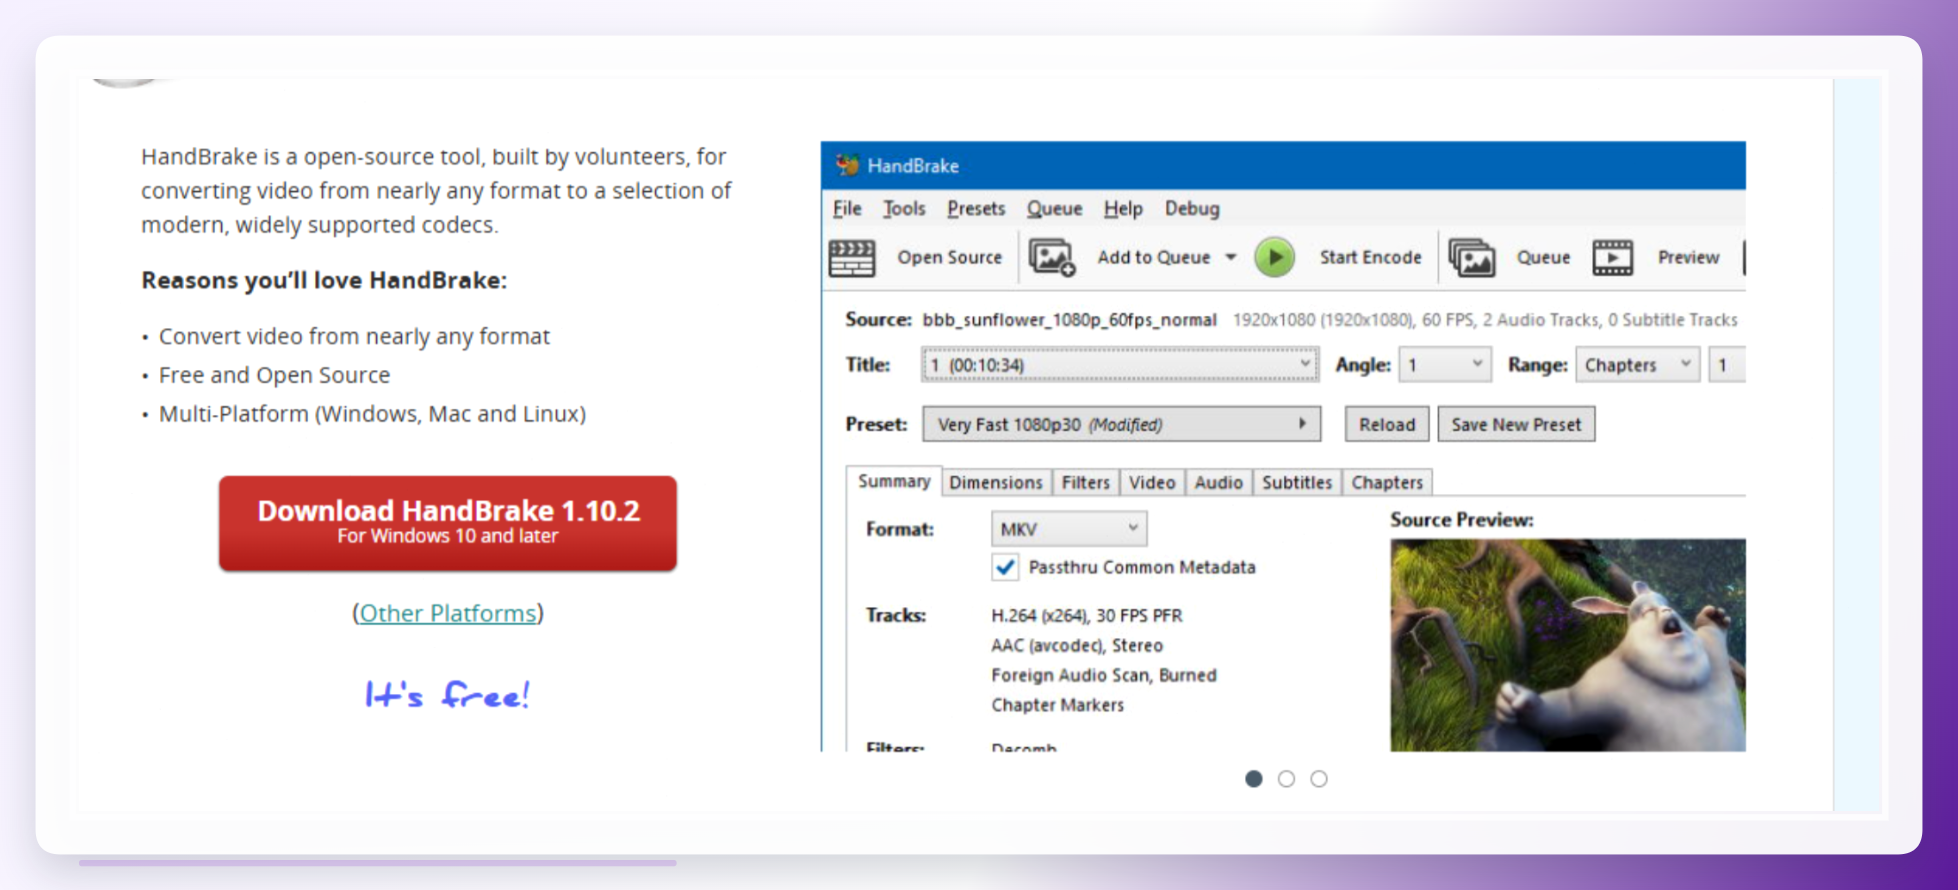The width and height of the screenshot is (1958, 890).
Task: Click the "H.264 (x264), 30 FPS PFR" track line
Action: coord(1087,615)
